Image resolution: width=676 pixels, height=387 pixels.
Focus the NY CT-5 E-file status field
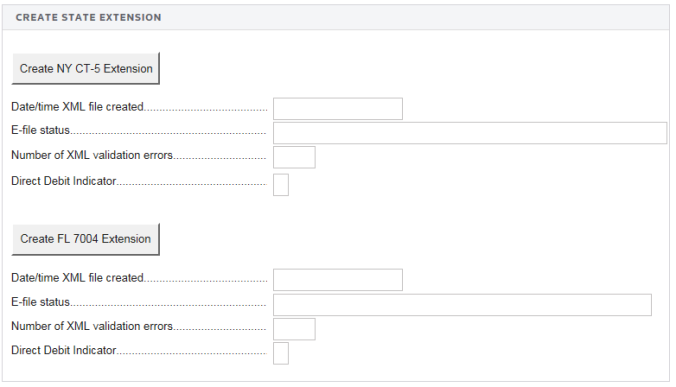click(x=470, y=133)
